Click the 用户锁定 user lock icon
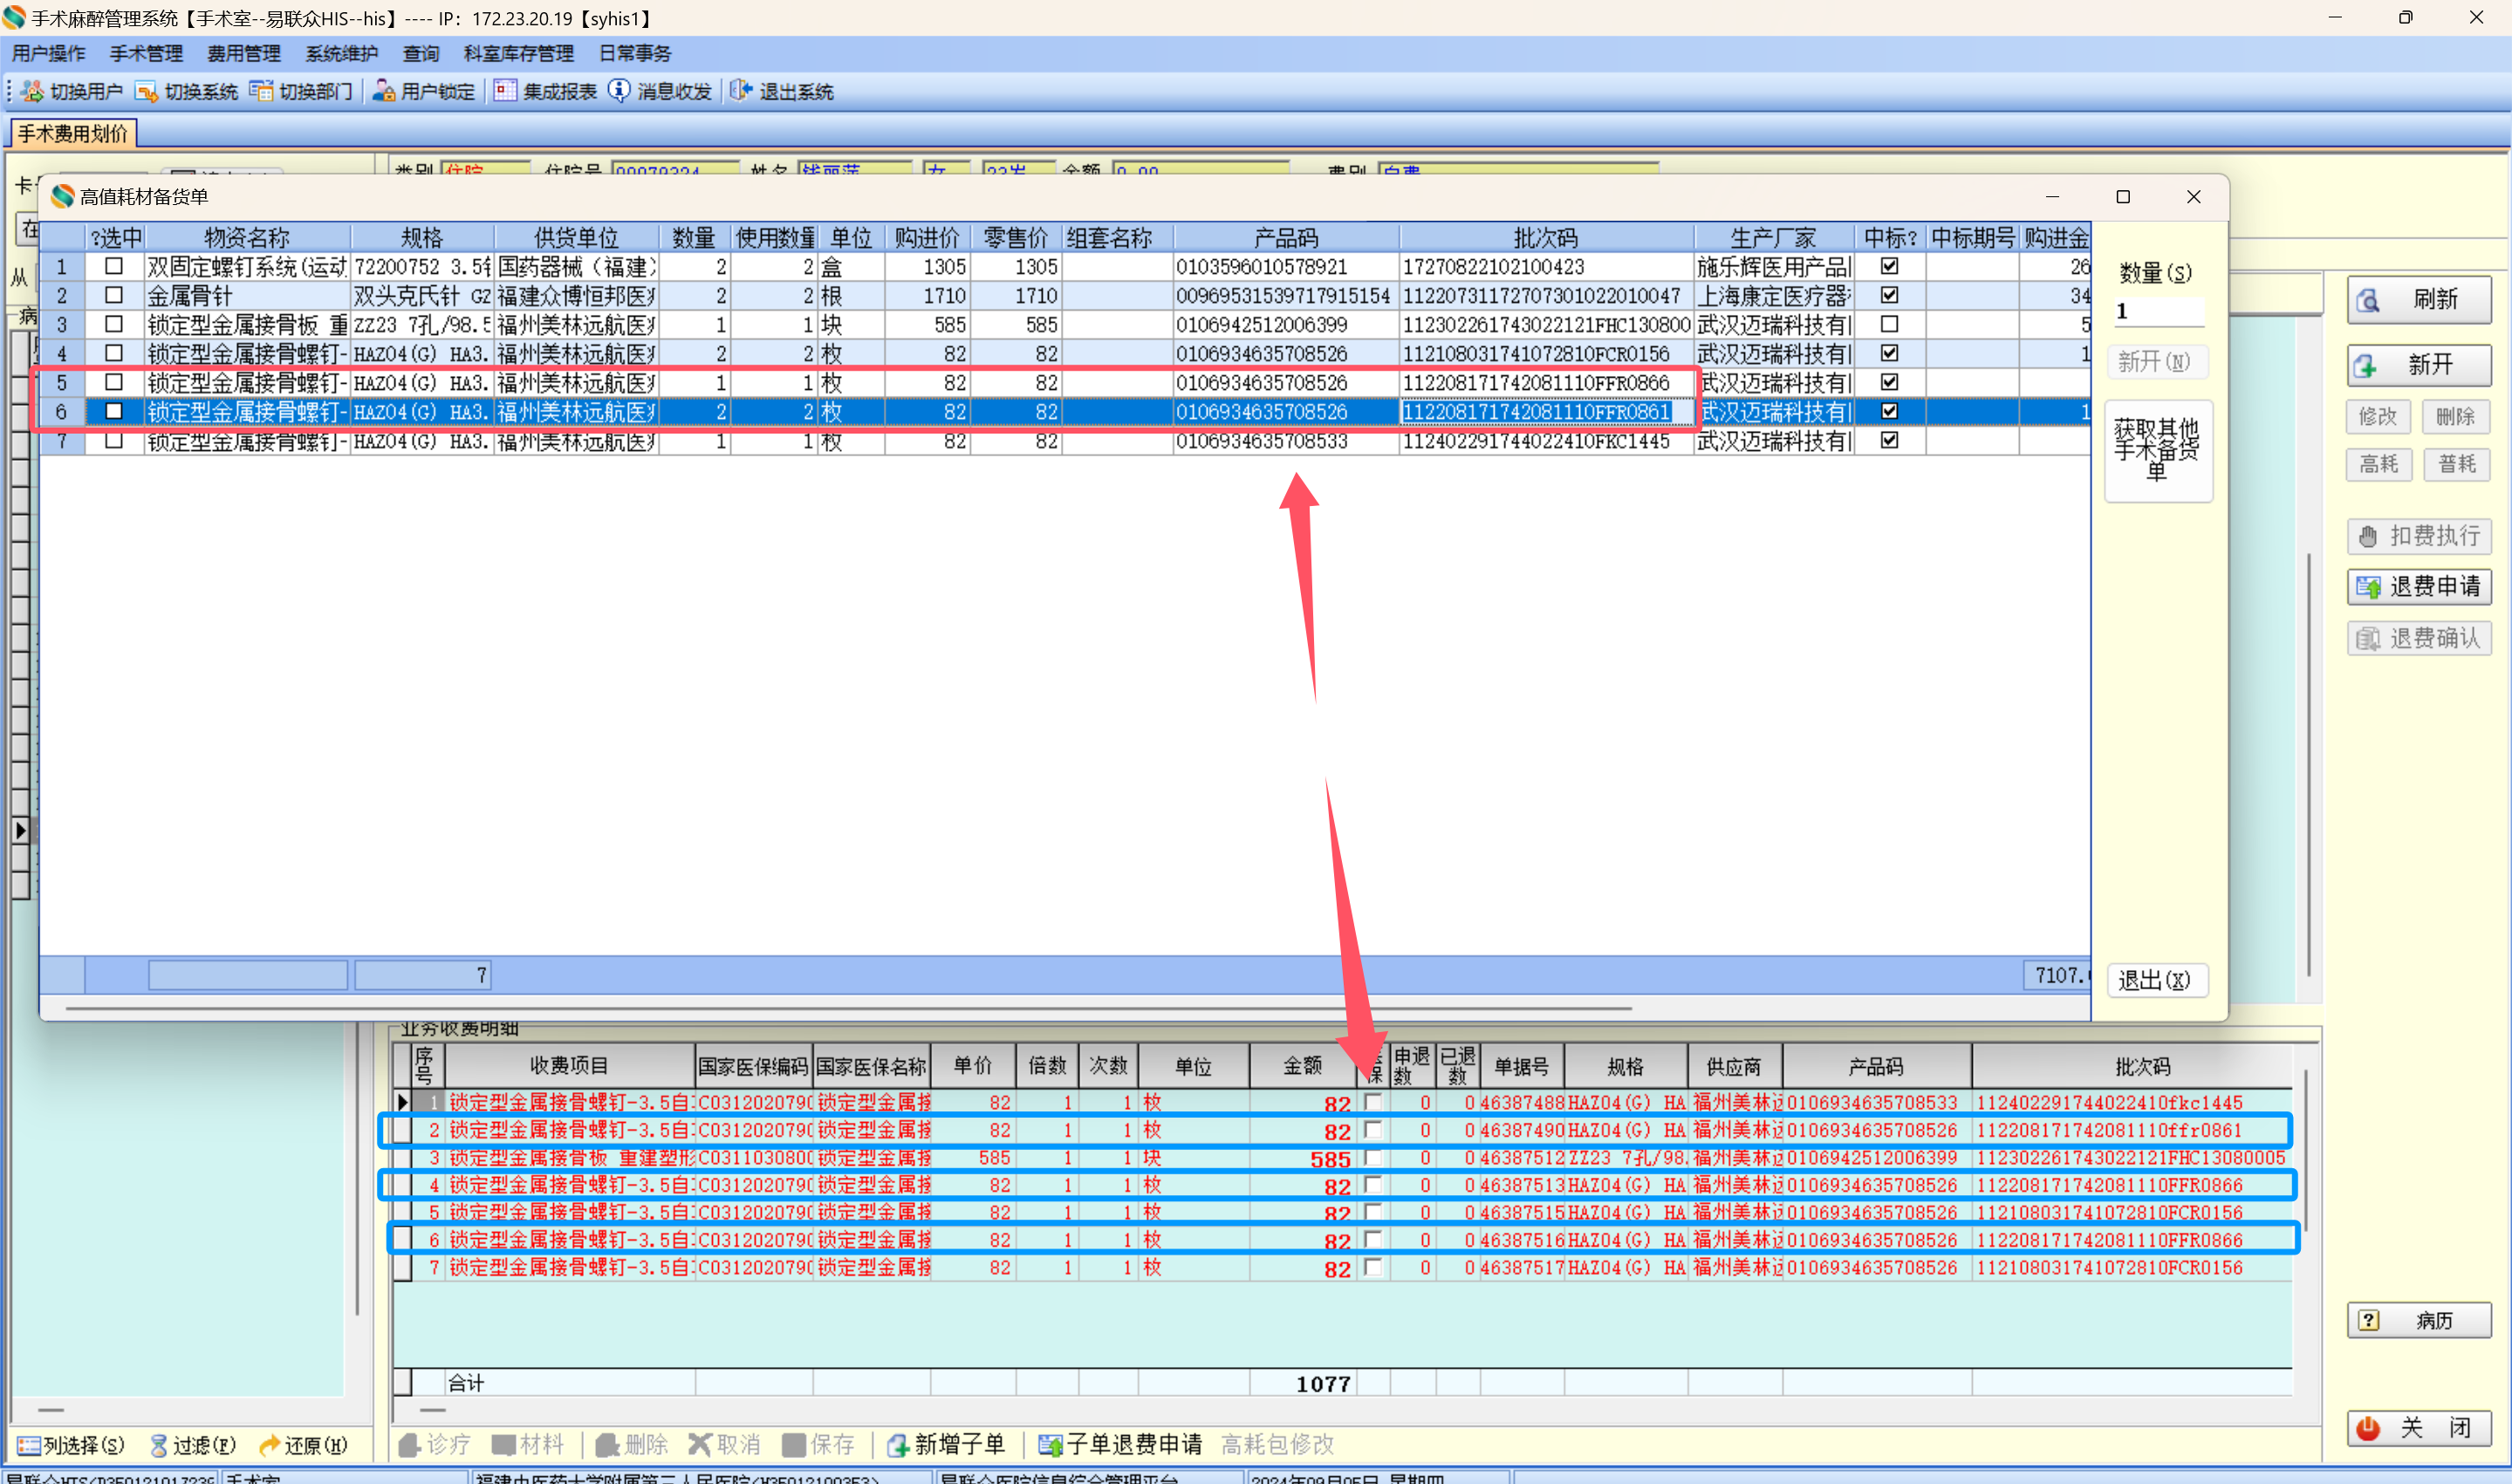This screenshot has width=2512, height=1484. (383, 91)
